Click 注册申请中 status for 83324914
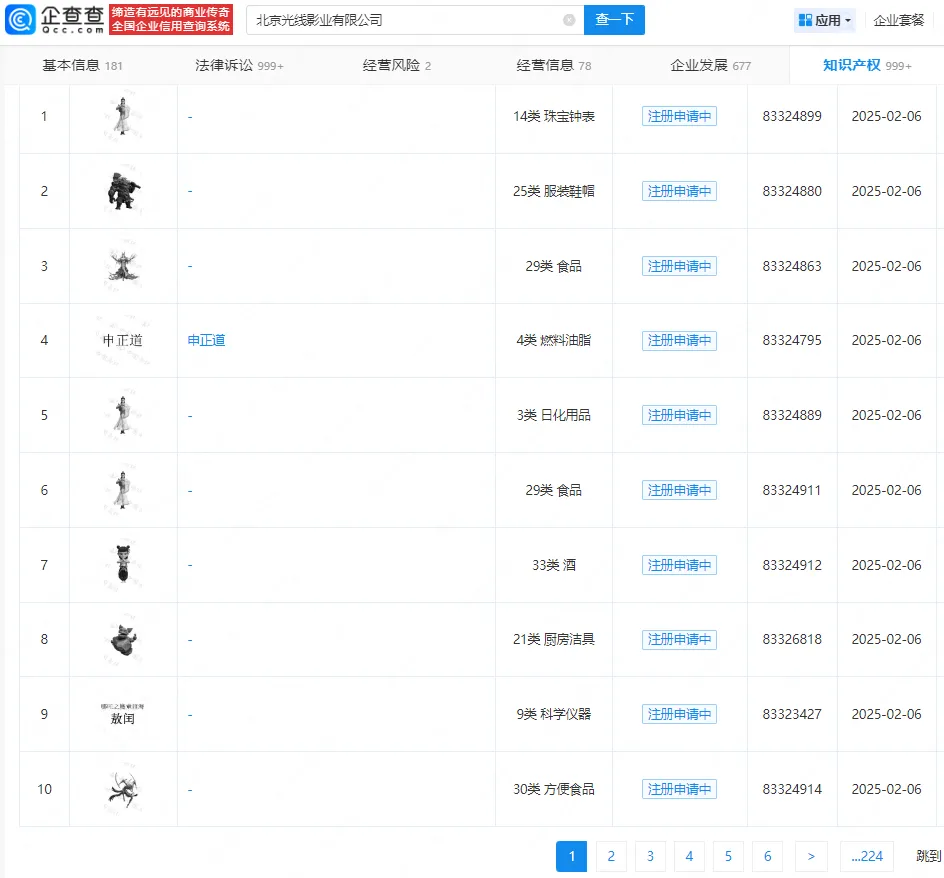 coord(679,788)
